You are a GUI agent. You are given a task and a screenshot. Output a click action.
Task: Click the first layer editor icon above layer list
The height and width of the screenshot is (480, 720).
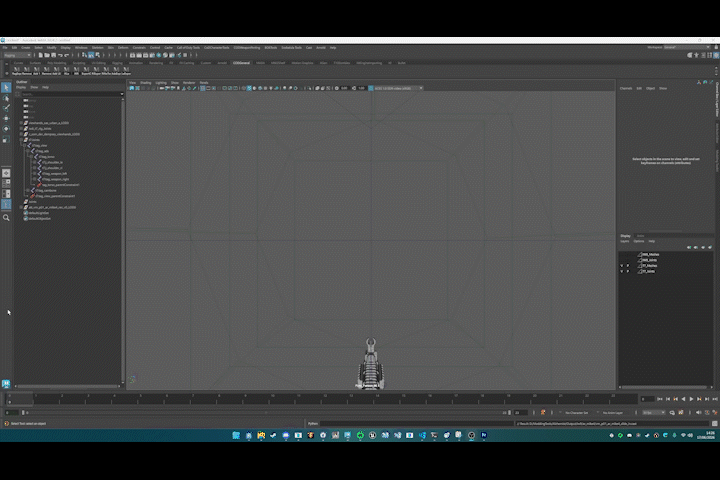(x=689, y=247)
